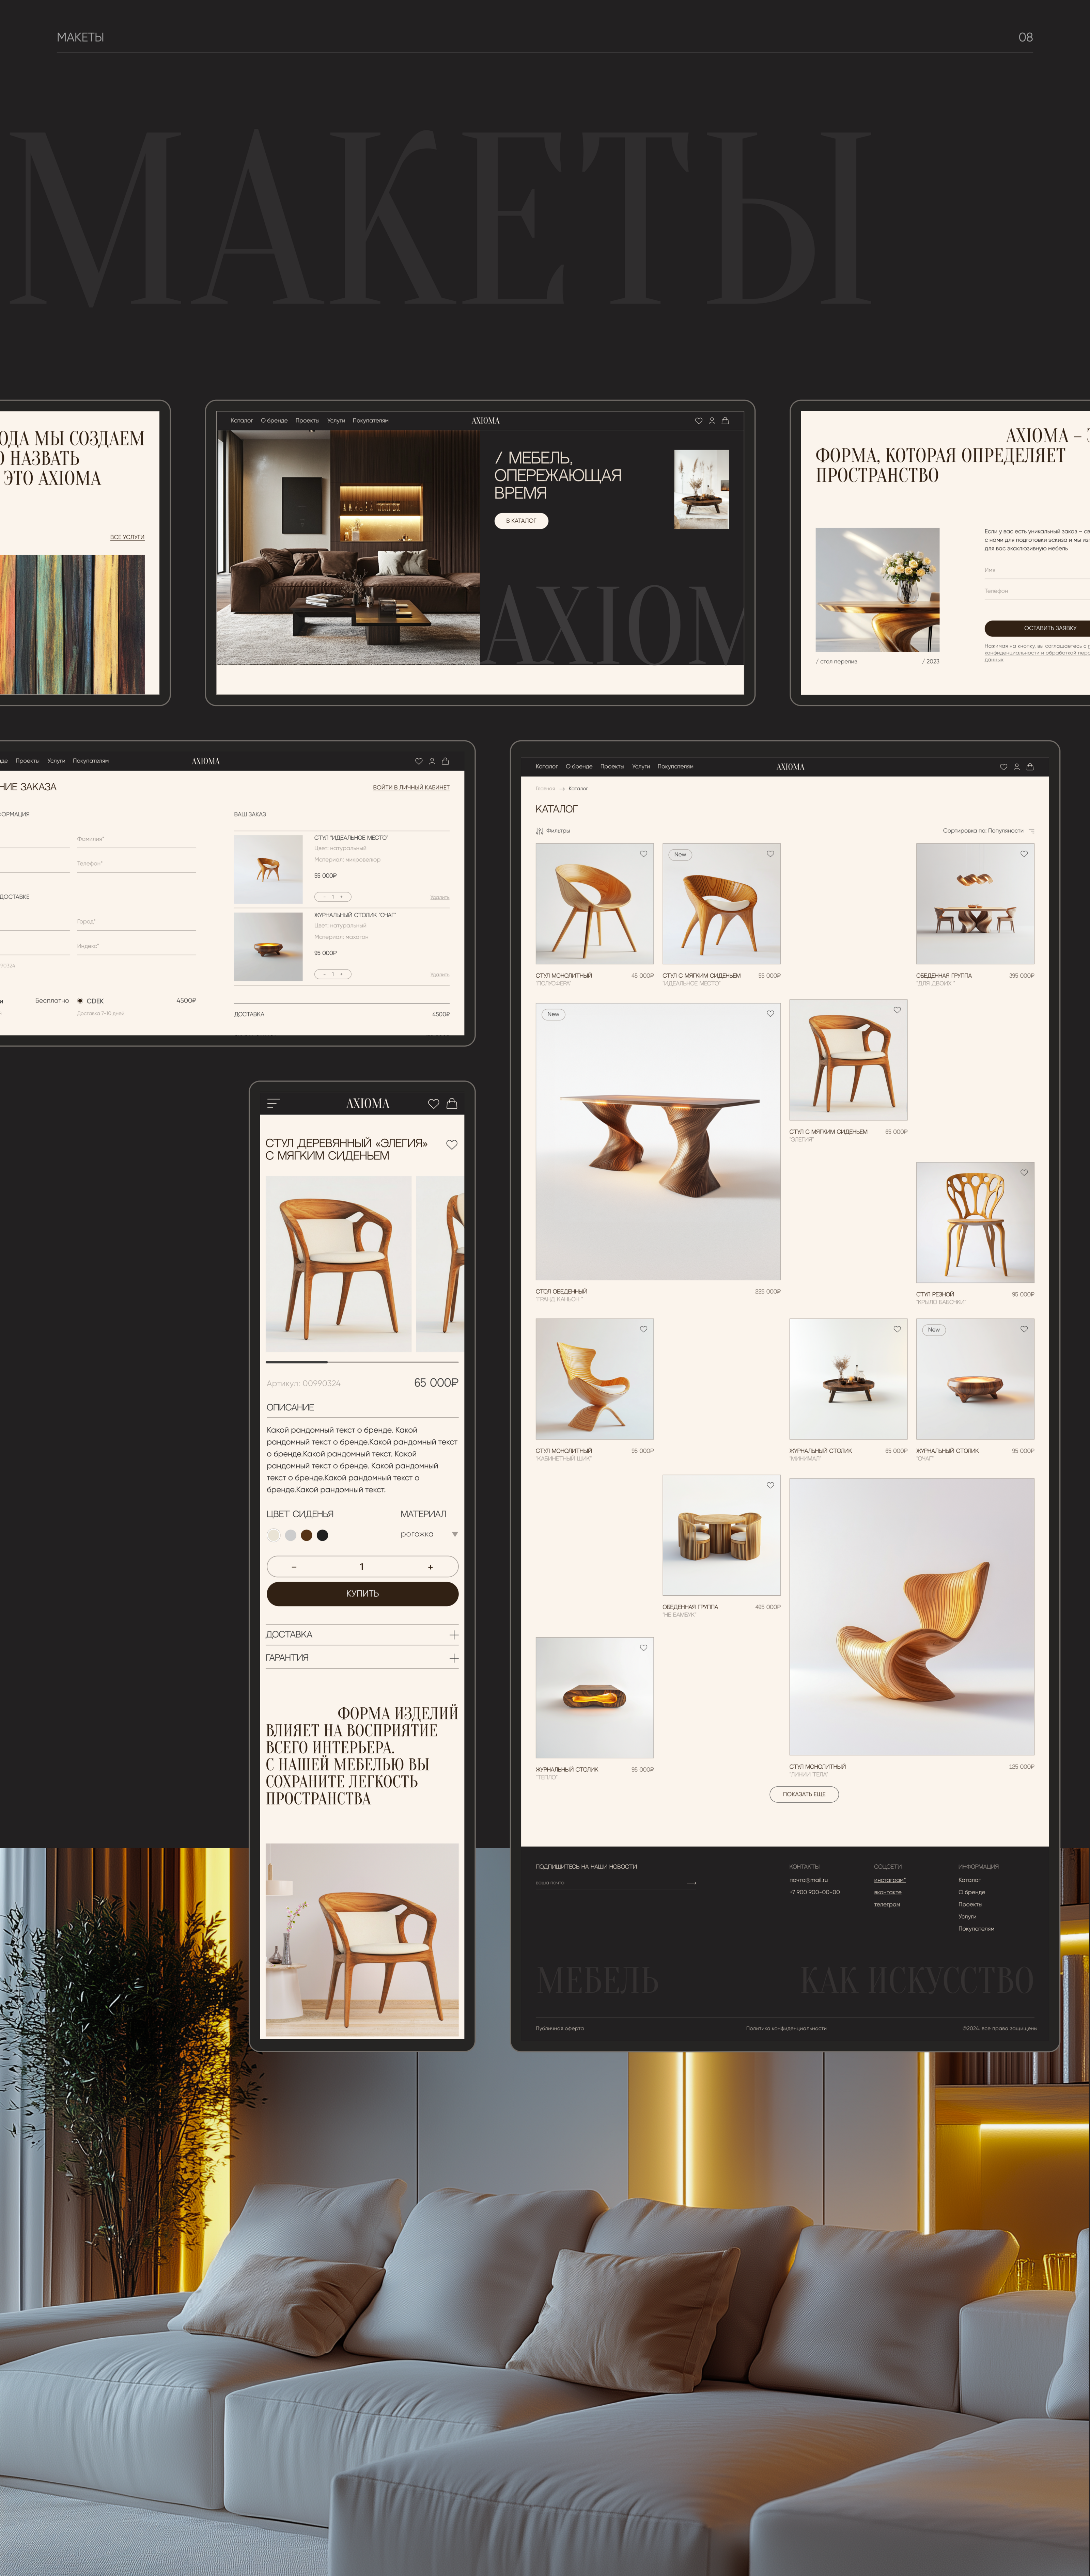
Task: Click the user account icon in catalog header
Action: coord(1017,767)
